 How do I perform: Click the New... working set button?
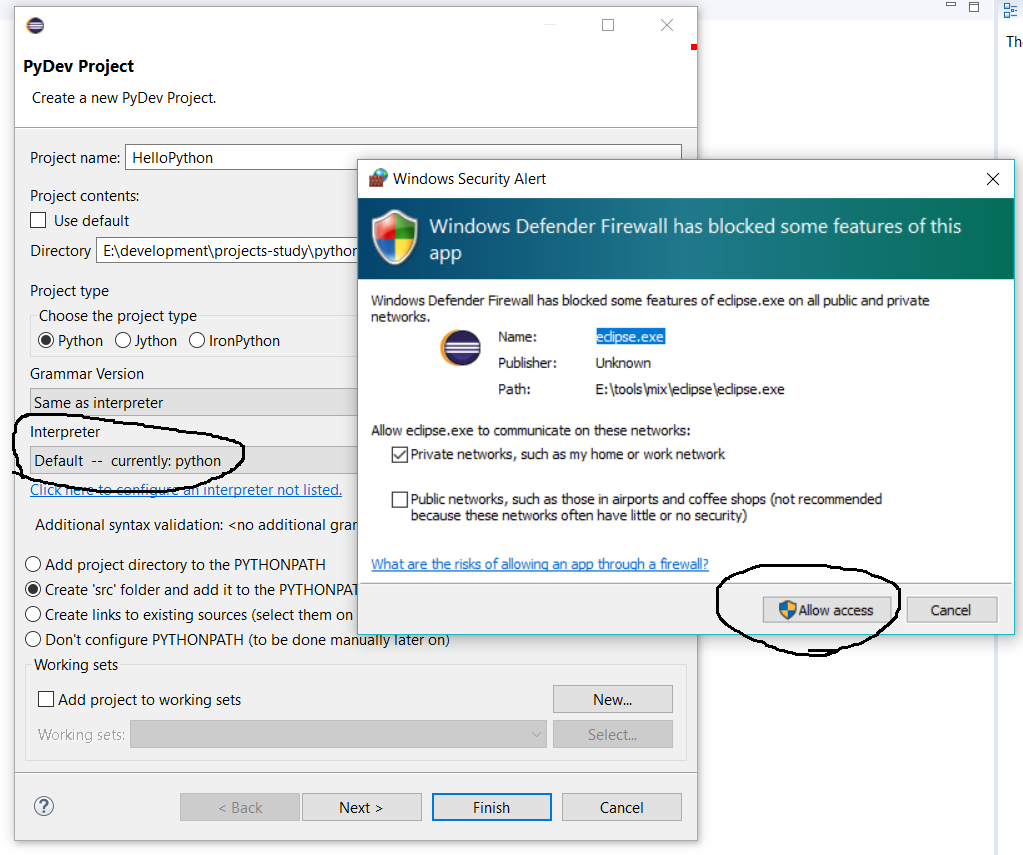pos(613,700)
